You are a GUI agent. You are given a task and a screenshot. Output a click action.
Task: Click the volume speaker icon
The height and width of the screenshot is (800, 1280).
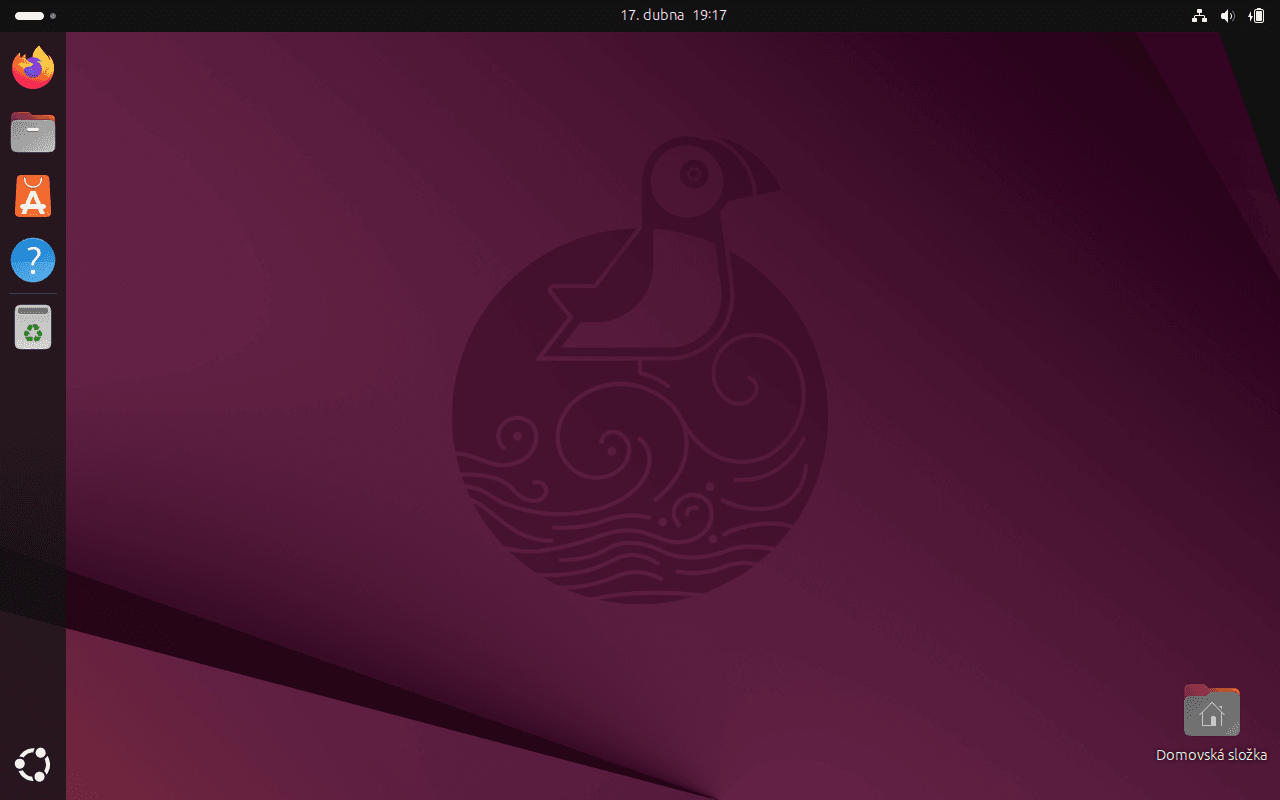tap(1228, 16)
